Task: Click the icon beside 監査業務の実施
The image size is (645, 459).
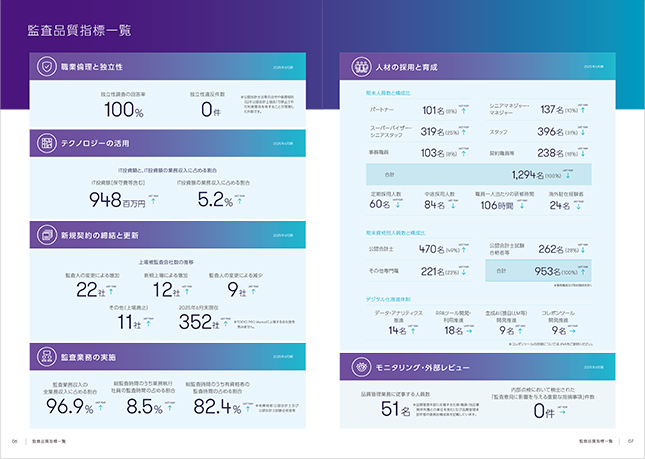Action: pyautogui.click(x=47, y=355)
